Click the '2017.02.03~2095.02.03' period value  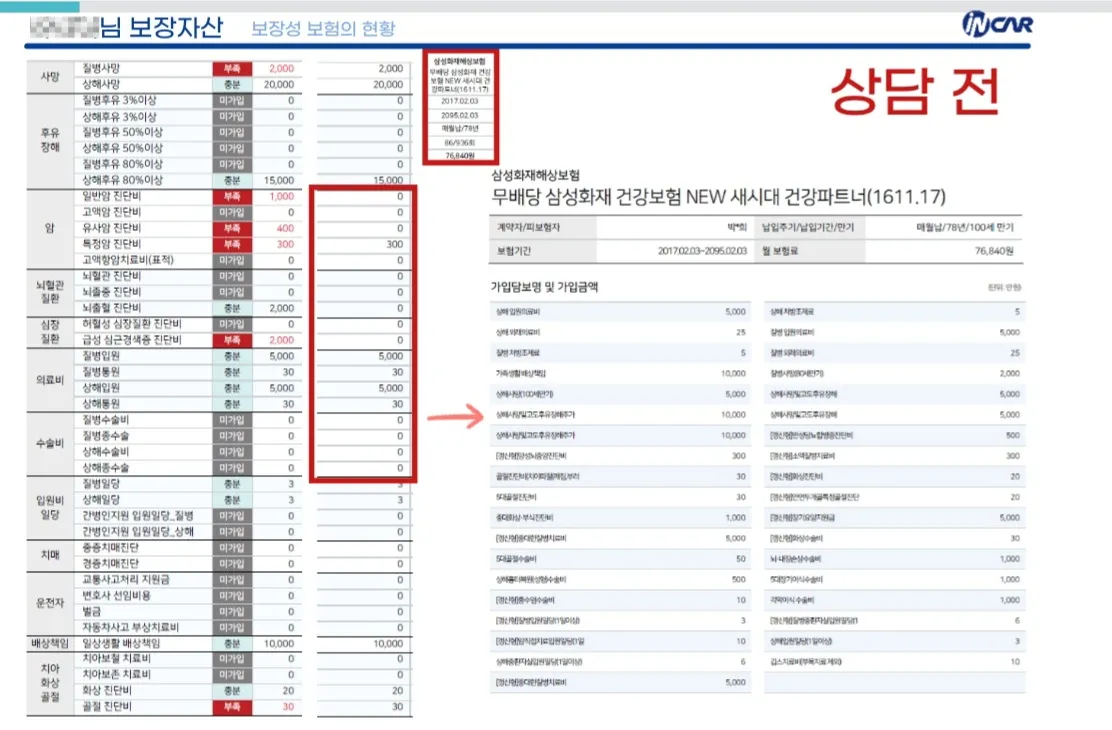pos(702,251)
